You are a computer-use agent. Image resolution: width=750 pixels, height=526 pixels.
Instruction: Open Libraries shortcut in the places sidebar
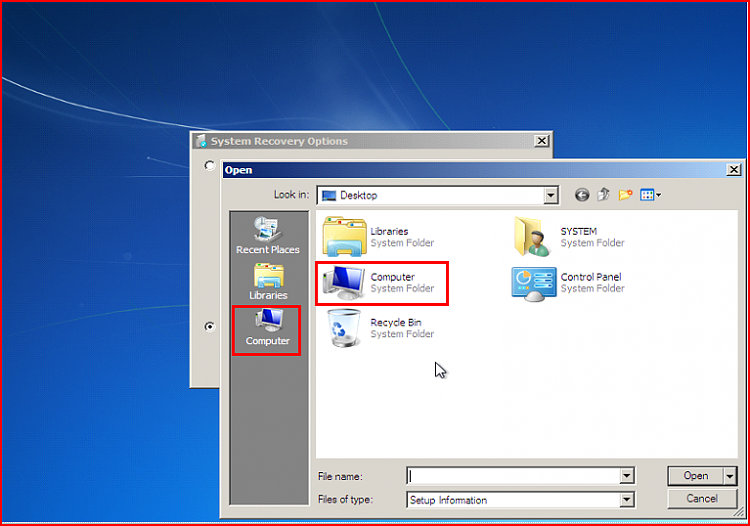click(x=268, y=282)
